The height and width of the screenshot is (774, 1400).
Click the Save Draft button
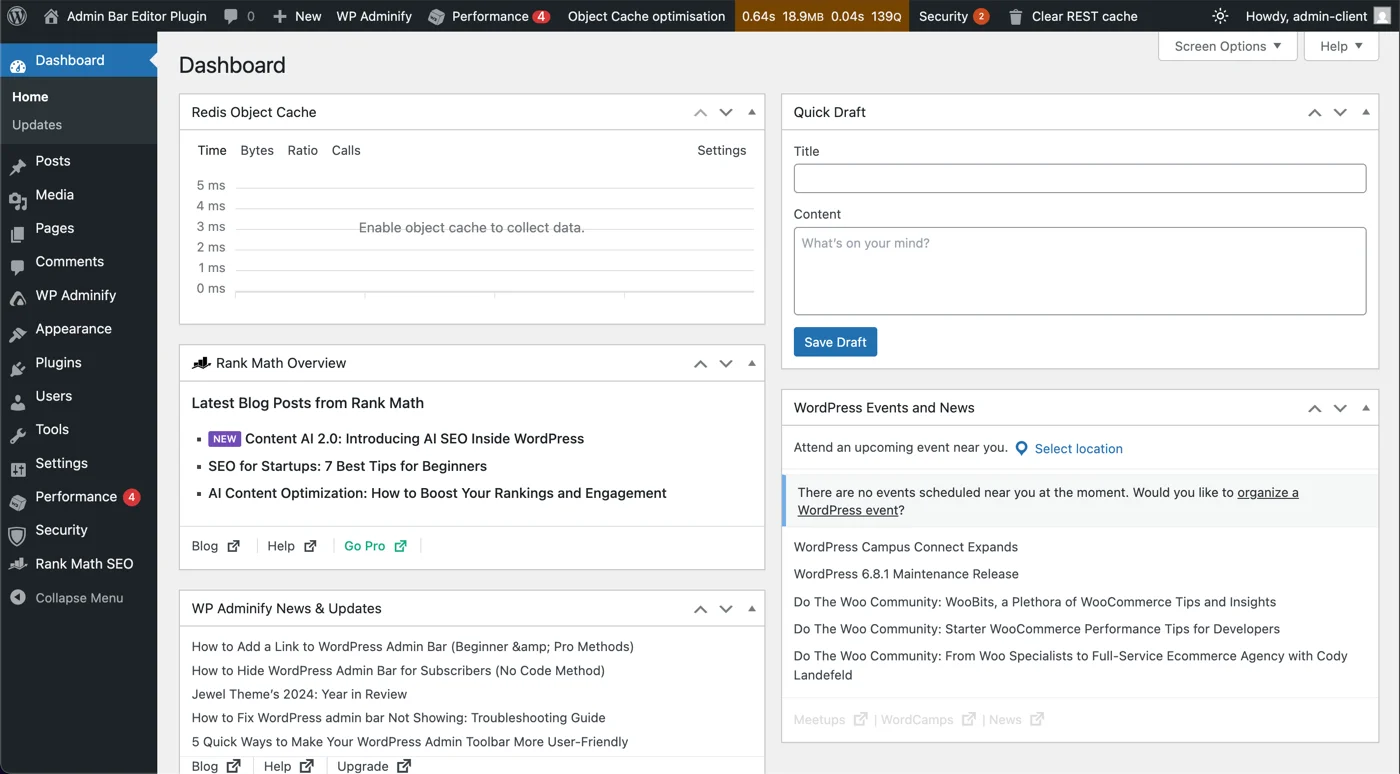(x=835, y=342)
